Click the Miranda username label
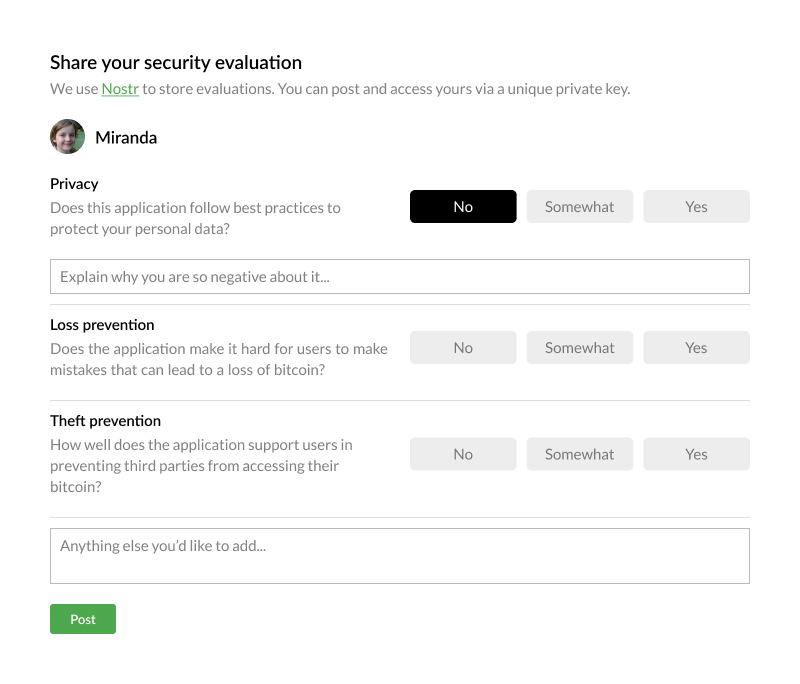 point(126,137)
